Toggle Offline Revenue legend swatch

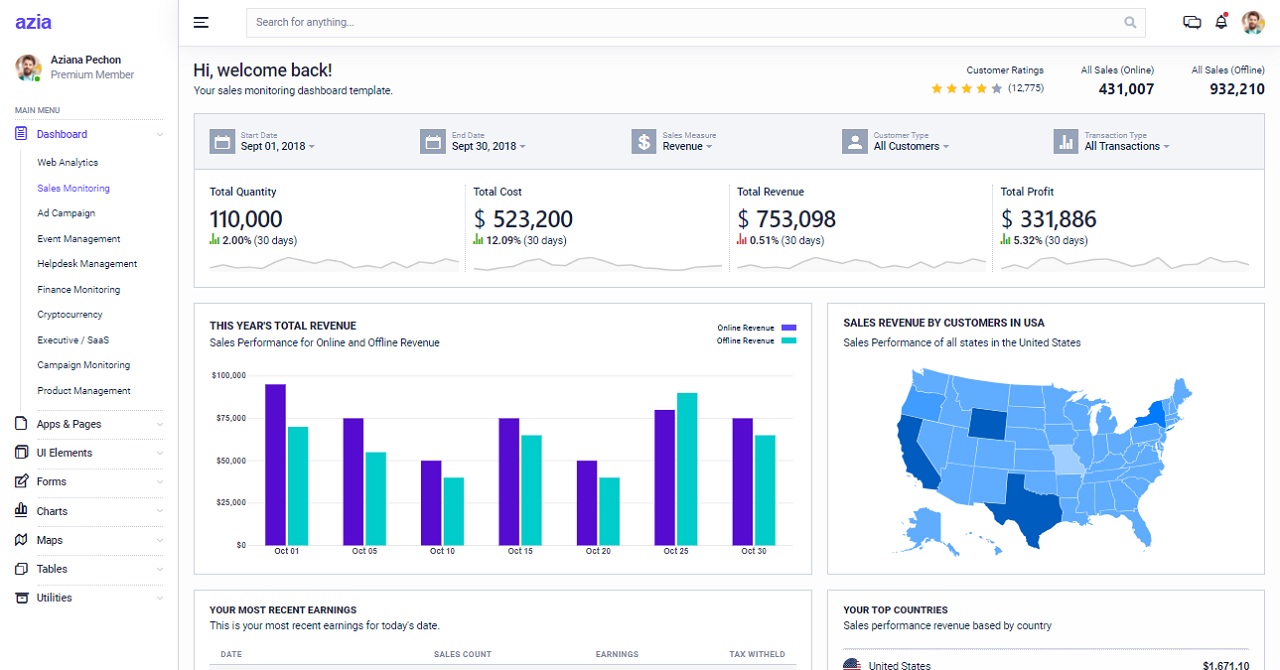click(789, 341)
